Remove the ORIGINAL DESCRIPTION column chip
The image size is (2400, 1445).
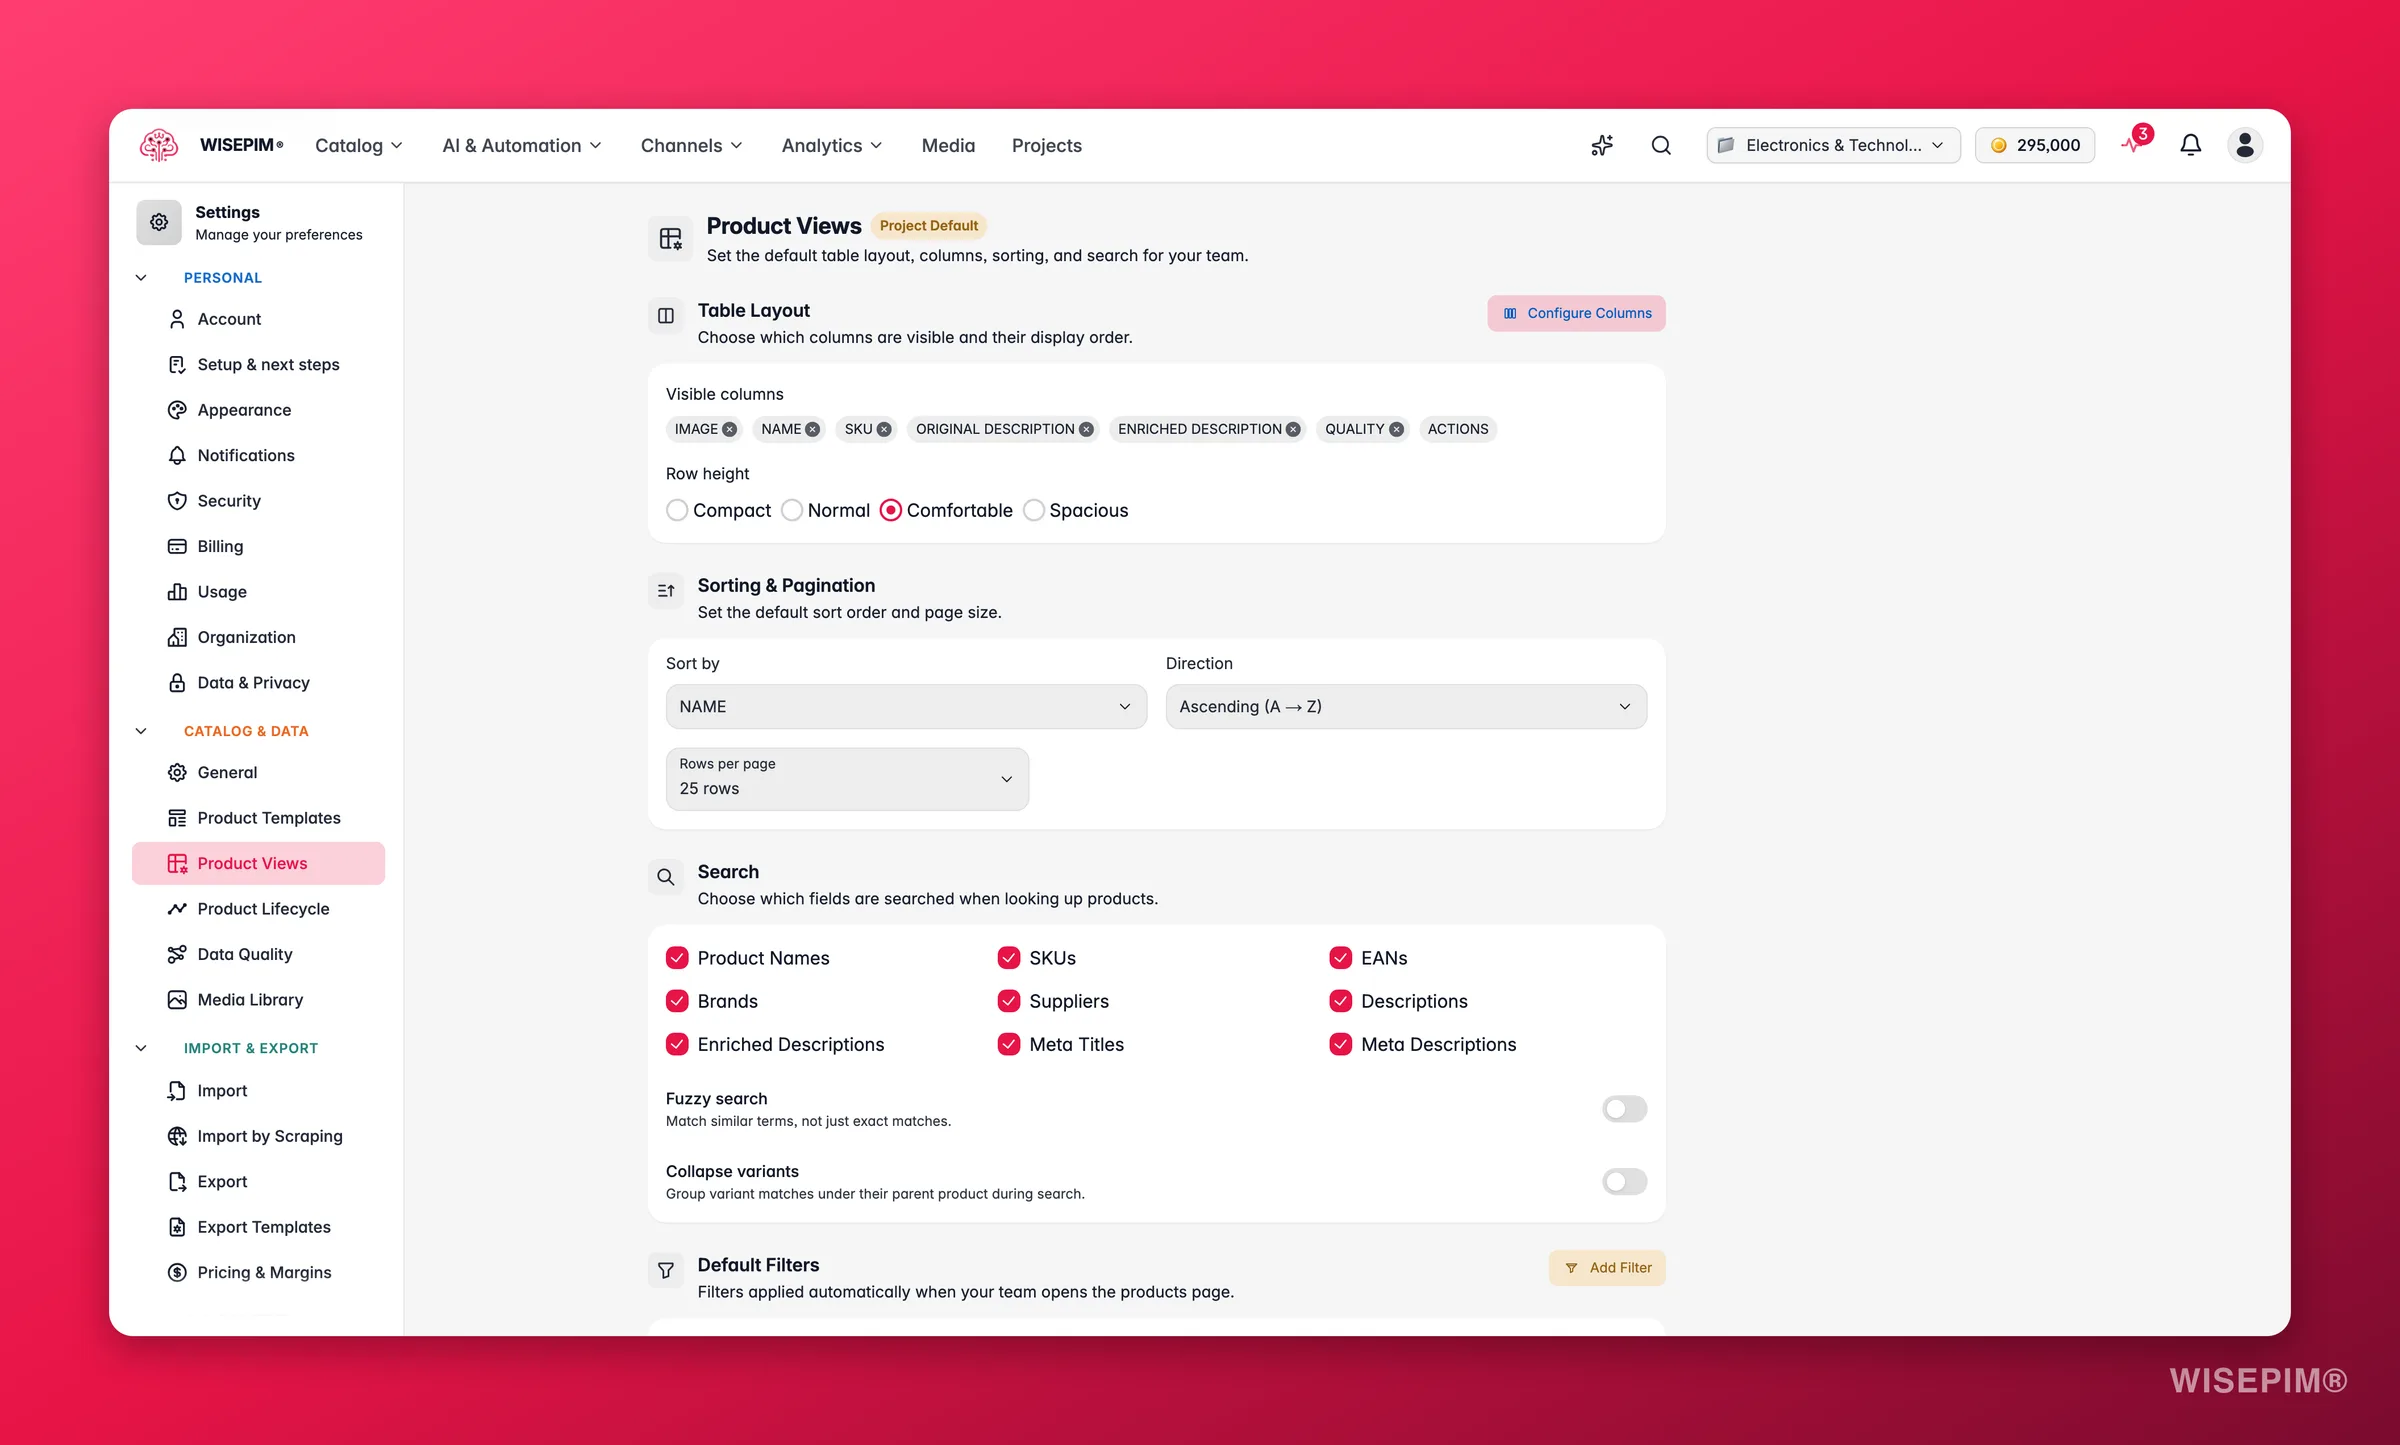[1086, 429]
